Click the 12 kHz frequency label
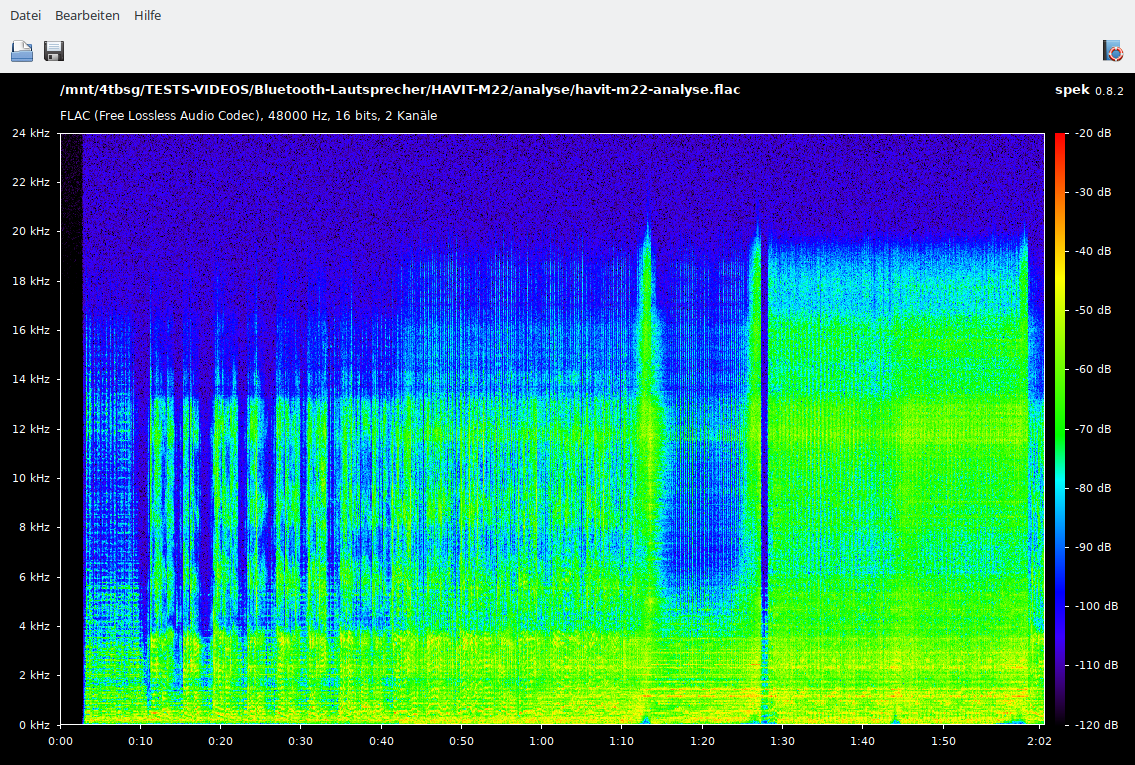The width and height of the screenshot is (1135, 765). [x=30, y=428]
